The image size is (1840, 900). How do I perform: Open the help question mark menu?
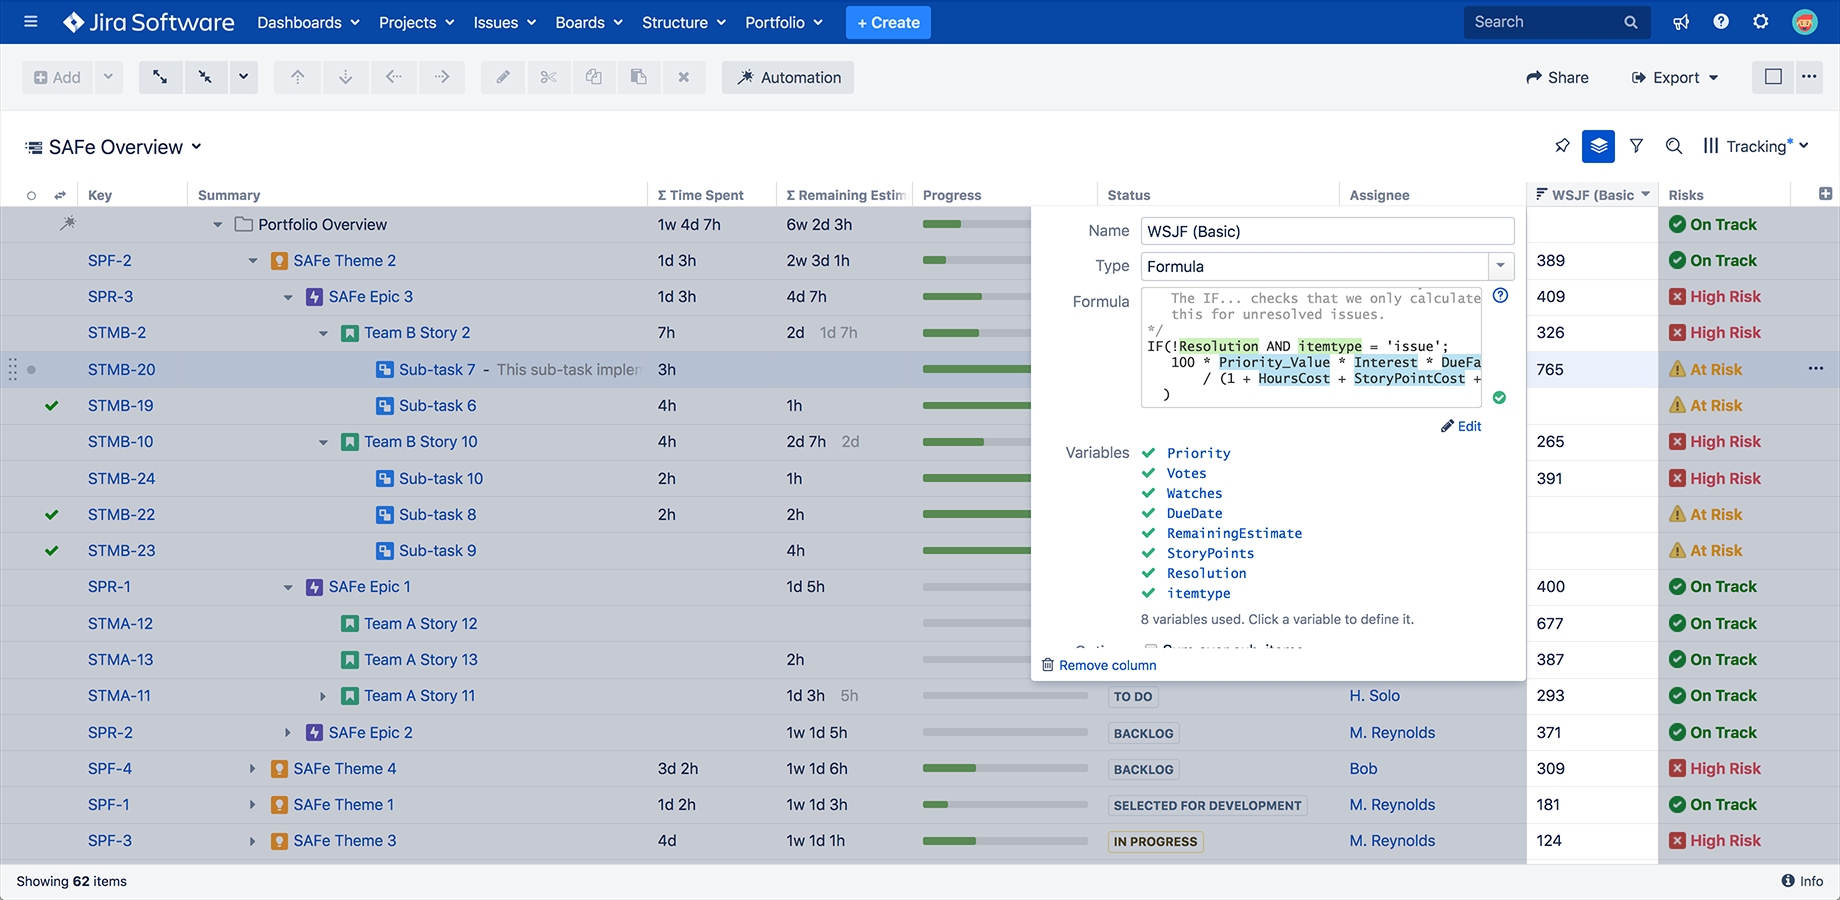coord(1721,22)
